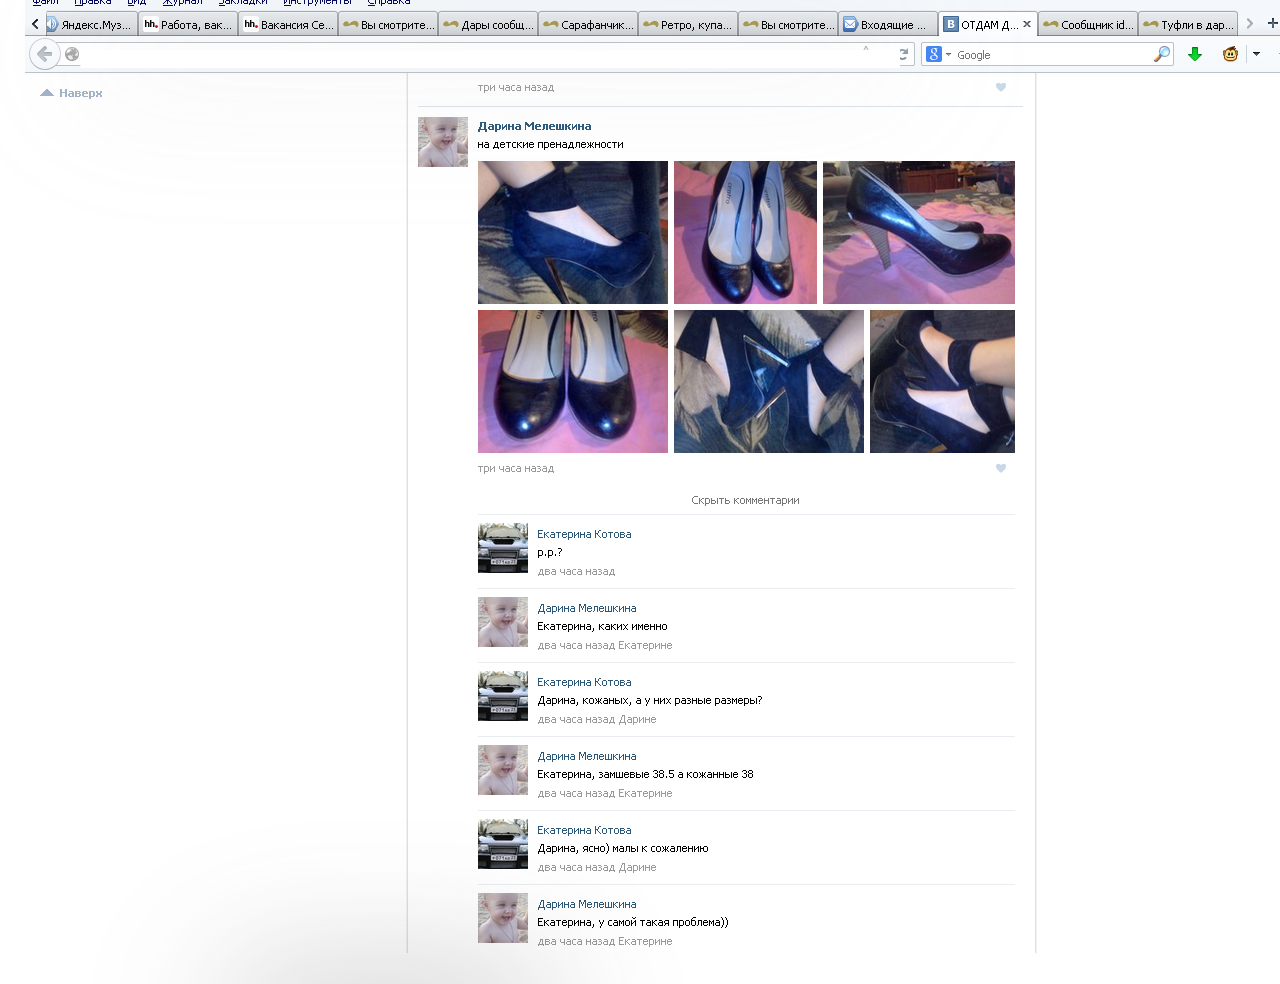This screenshot has width=1280, height=984.
Task: Show address bar history dropdown
Action: [x=866, y=48]
